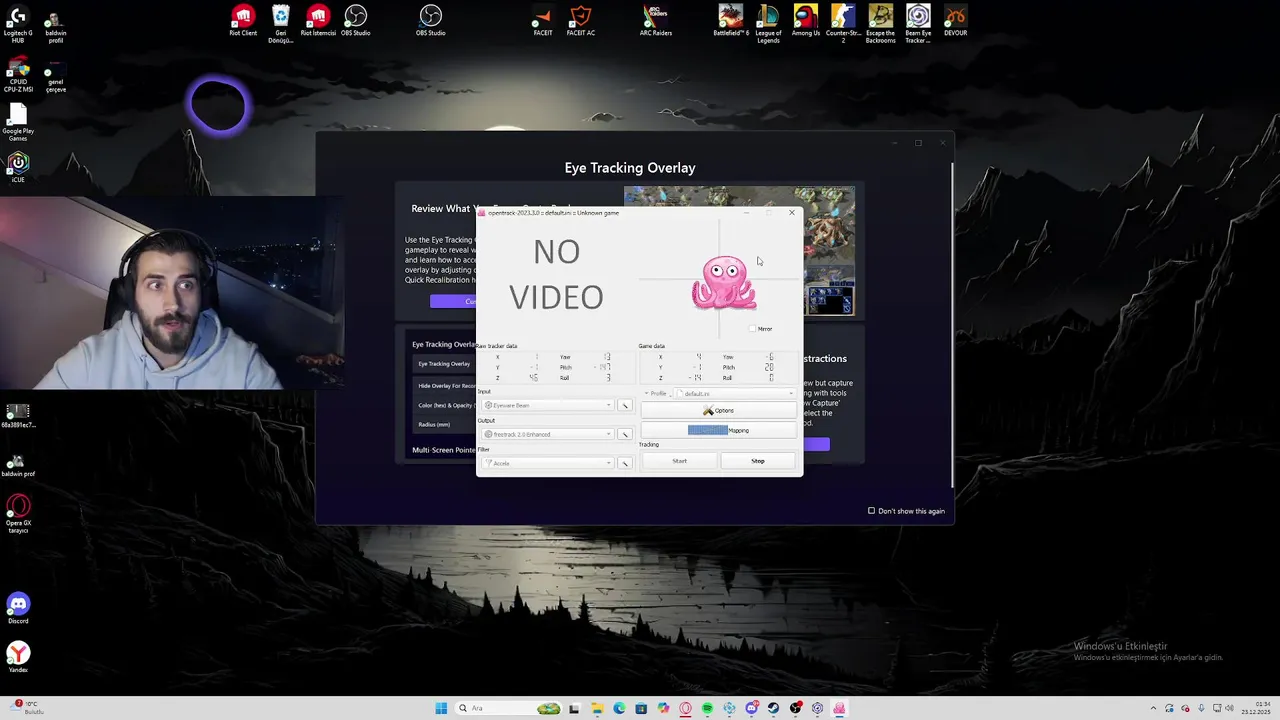Open Microsoft Edge from the taskbar
Viewport: 1280px width, 720px height.
(619, 708)
